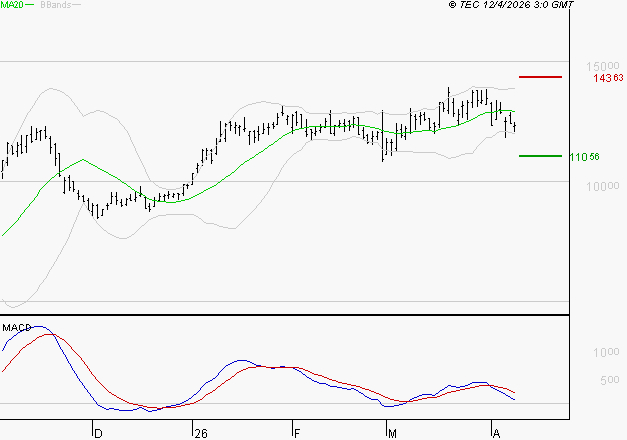Image resolution: width=627 pixels, height=440 pixels.
Task: Click the 100.00 price axis label
Action: 603,186
